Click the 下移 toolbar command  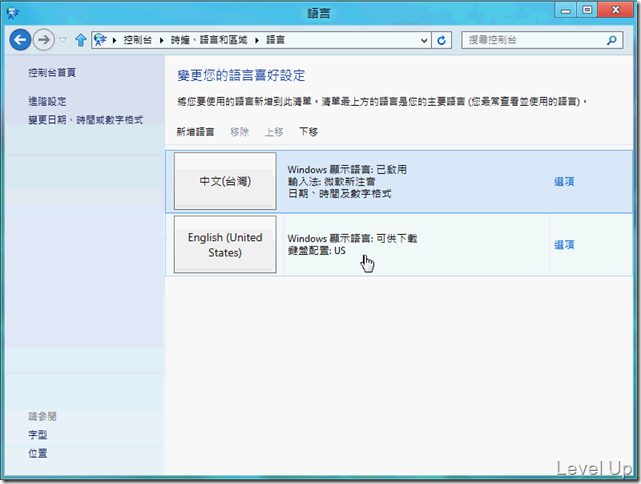pos(309,132)
